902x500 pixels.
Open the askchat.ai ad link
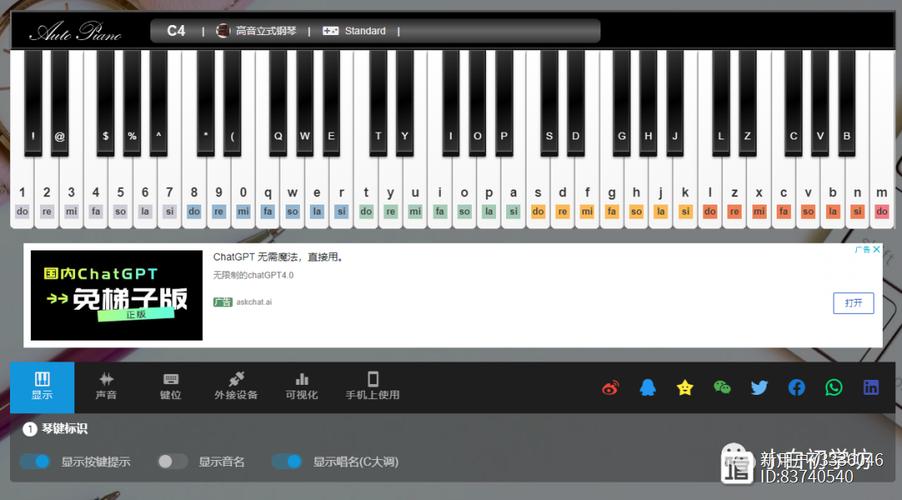click(x=254, y=302)
